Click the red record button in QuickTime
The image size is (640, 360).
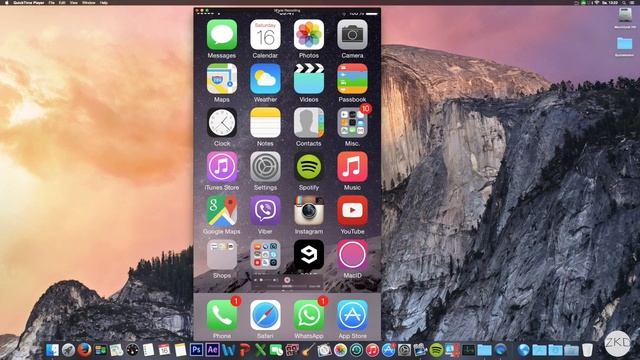[287, 280]
